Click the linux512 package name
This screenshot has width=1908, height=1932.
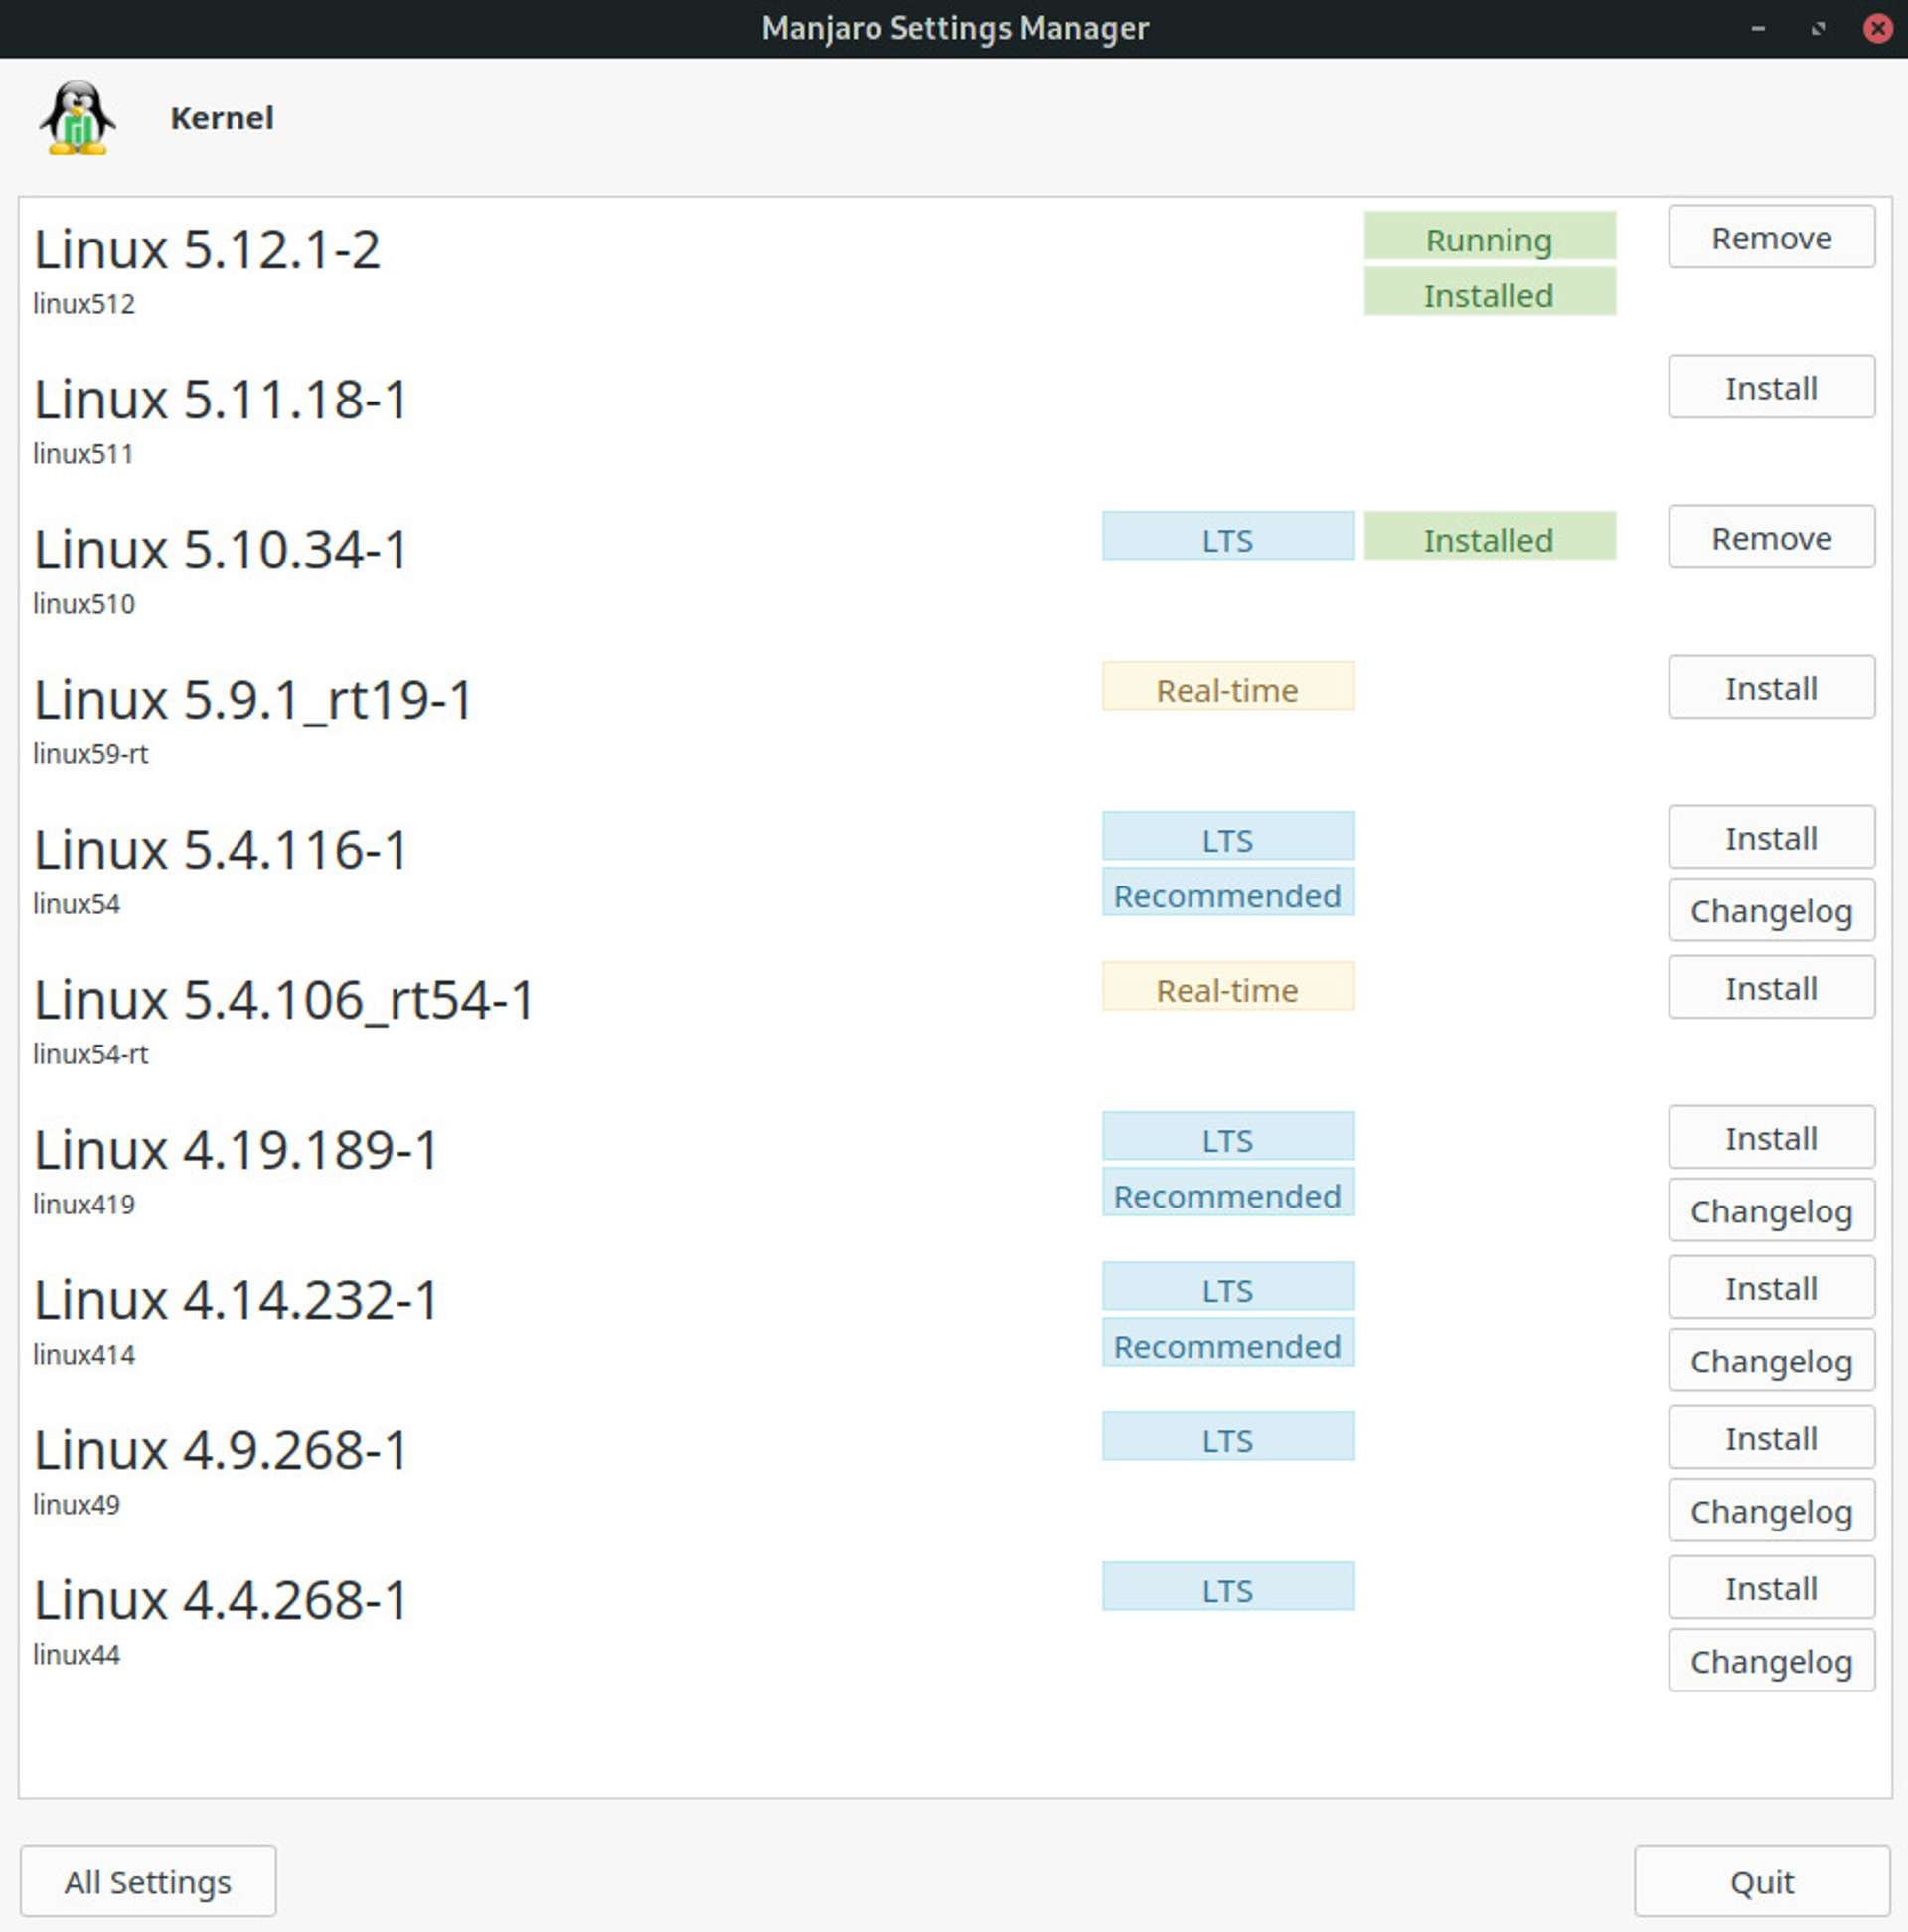[x=84, y=304]
